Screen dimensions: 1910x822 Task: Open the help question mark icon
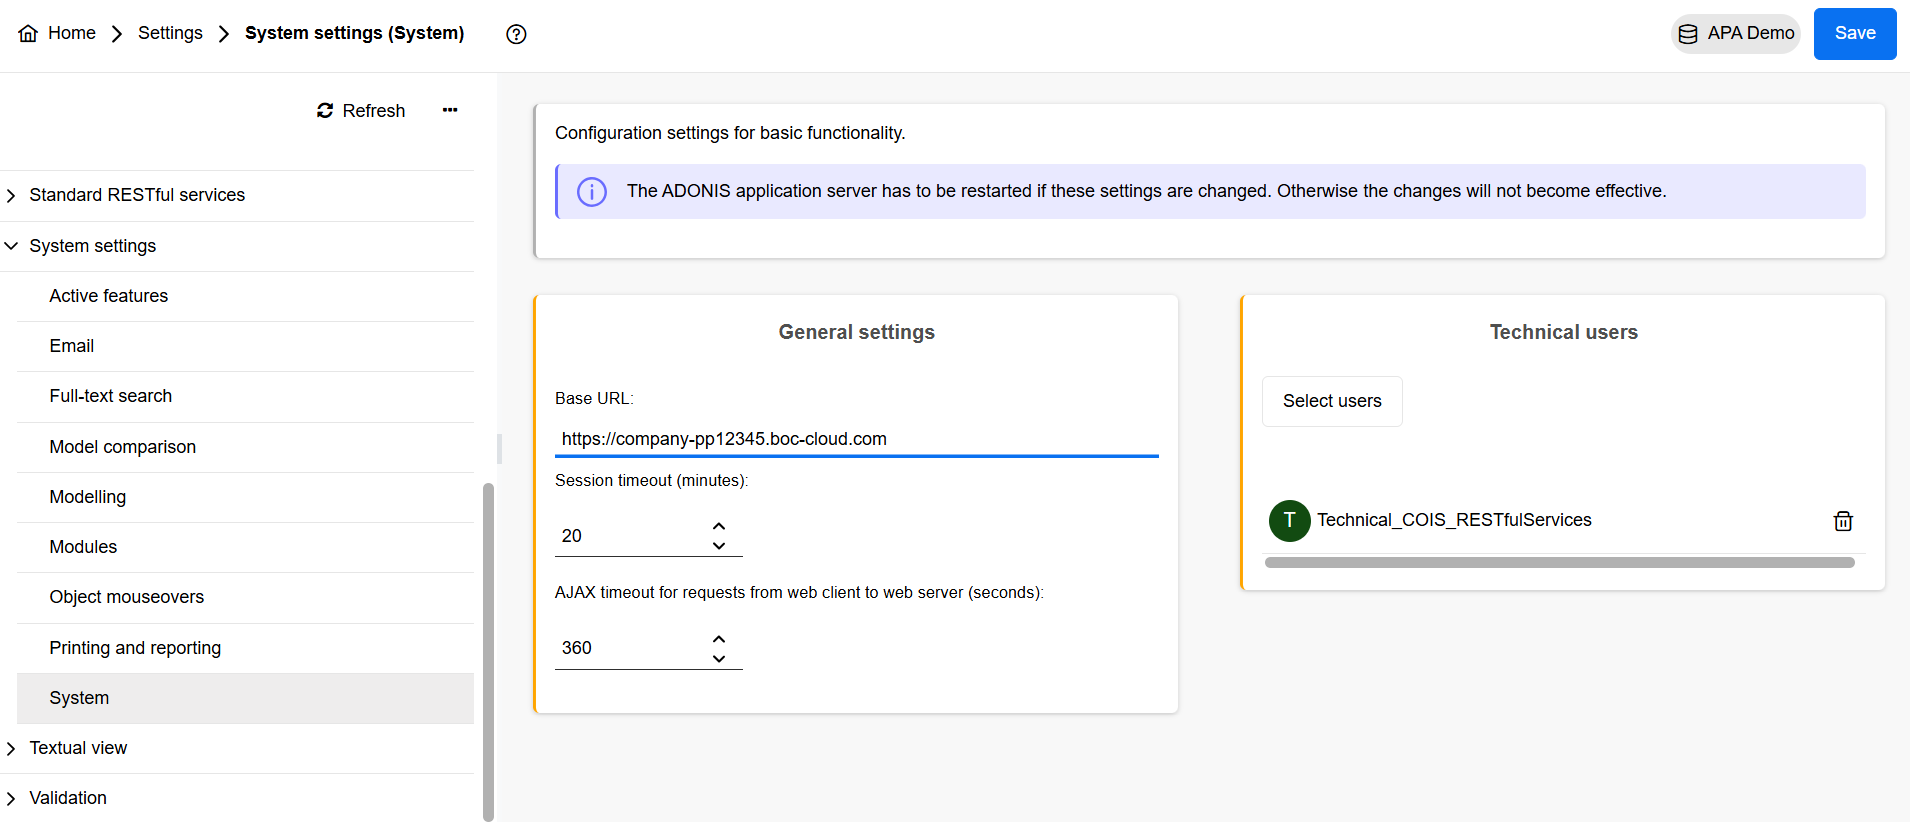tap(516, 34)
